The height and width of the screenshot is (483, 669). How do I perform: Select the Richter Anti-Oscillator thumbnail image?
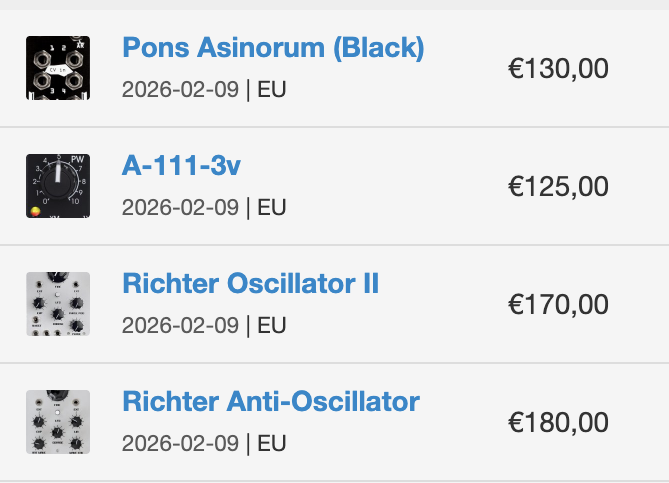tap(58, 422)
